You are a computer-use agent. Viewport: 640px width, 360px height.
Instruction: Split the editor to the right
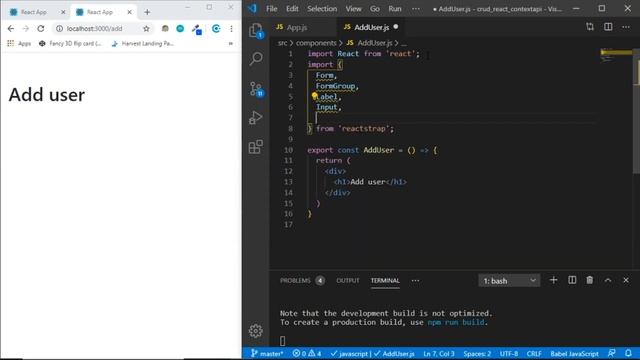coord(608,27)
